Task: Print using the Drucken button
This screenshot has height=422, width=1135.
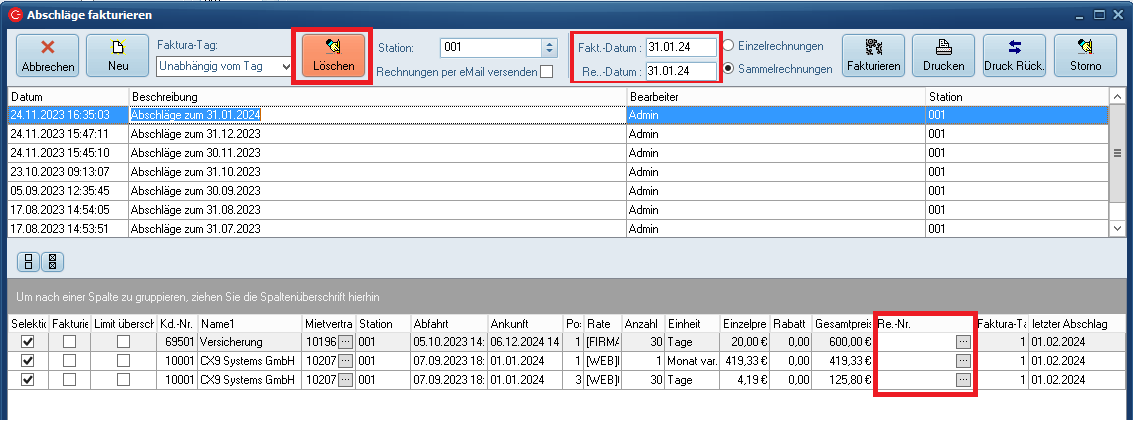Action: coord(943,56)
